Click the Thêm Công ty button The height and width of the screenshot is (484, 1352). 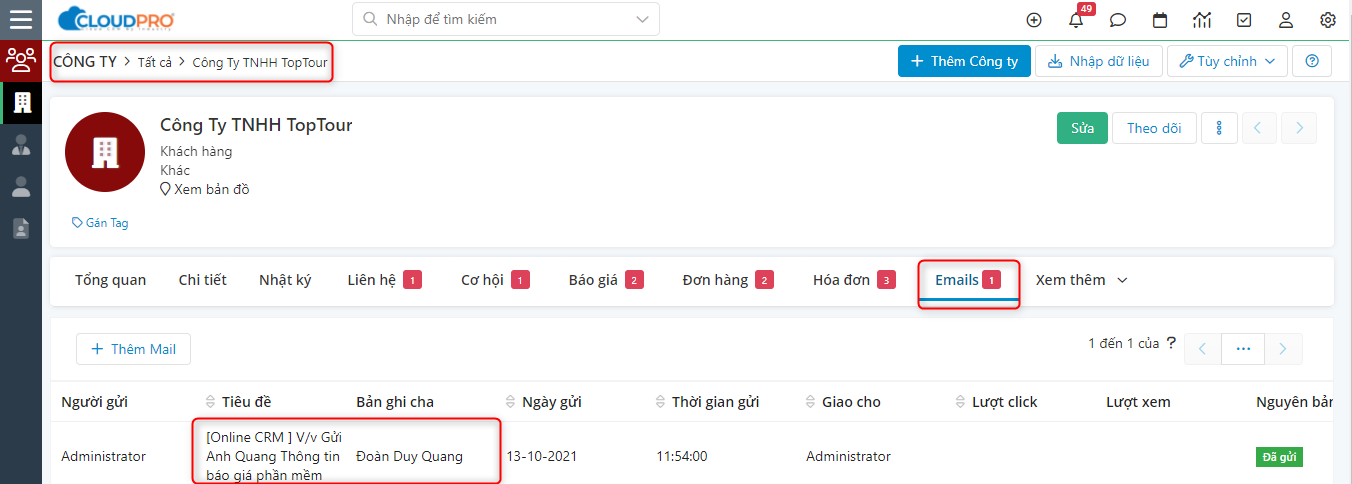pos(964,61)
